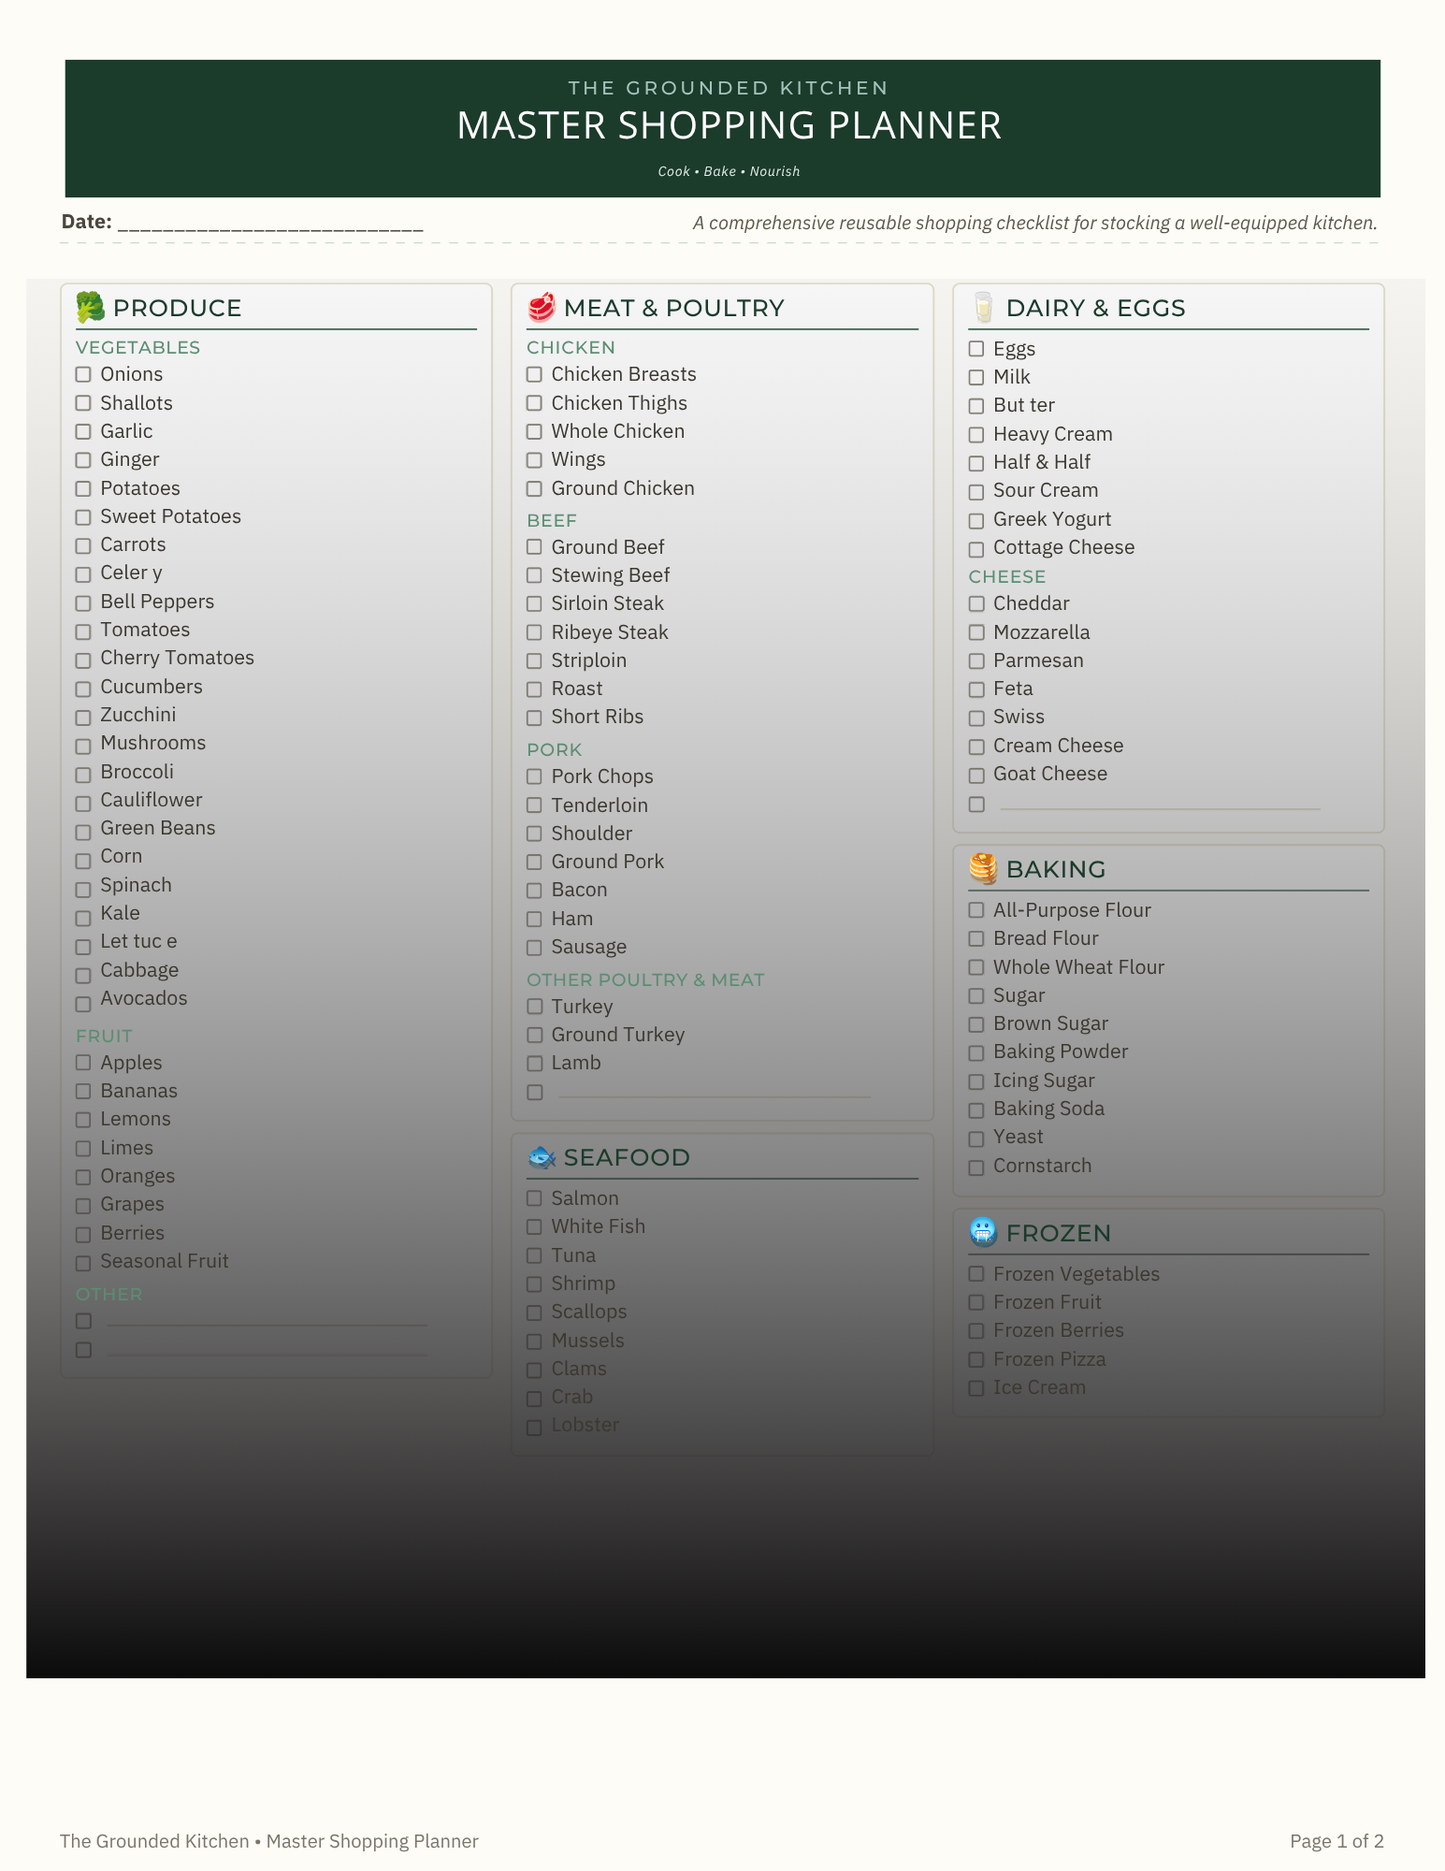Click the Frozen Vegetables item label

[1076, 1274]
